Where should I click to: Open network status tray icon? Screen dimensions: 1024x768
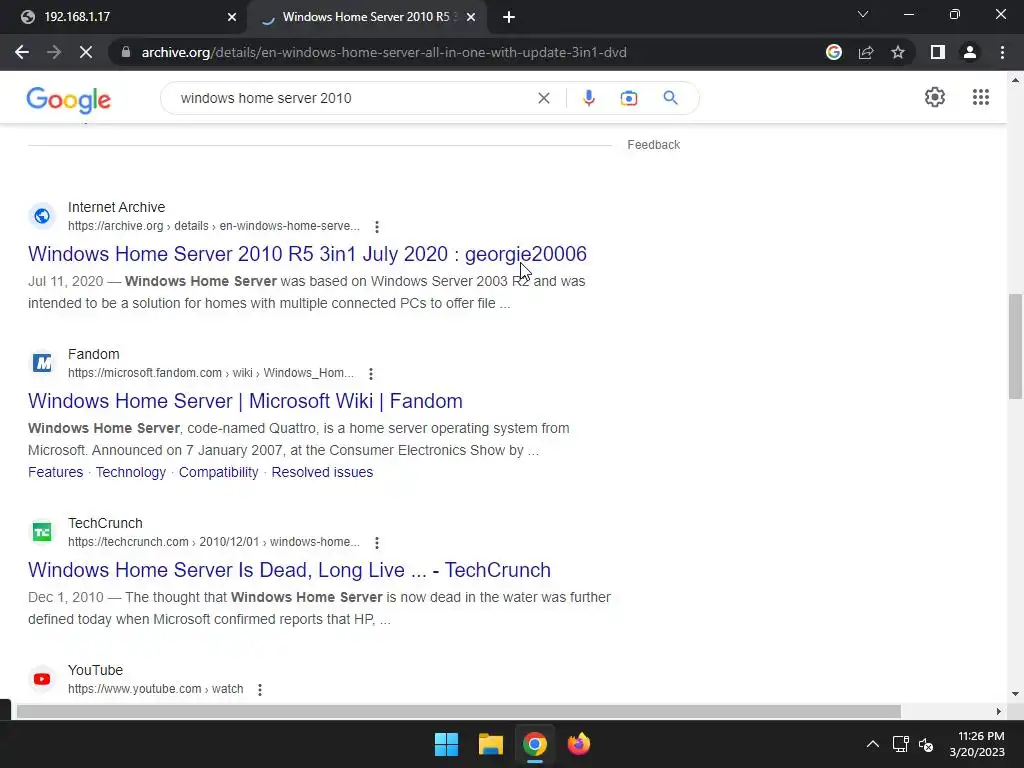tap(901, 744)
